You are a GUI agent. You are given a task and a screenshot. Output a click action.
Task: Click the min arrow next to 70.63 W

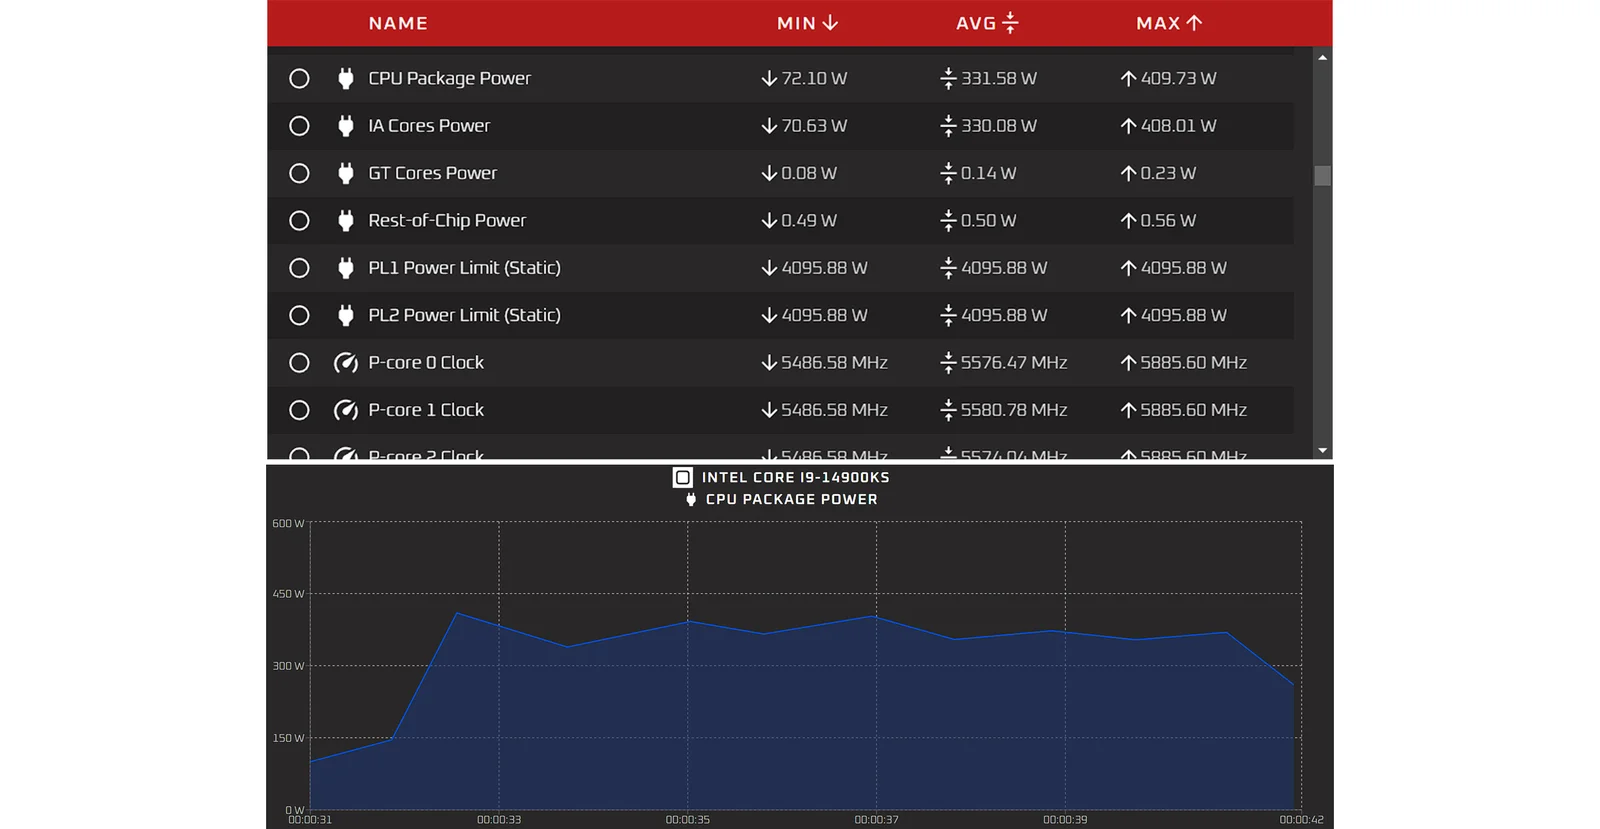tap(769, 126)
